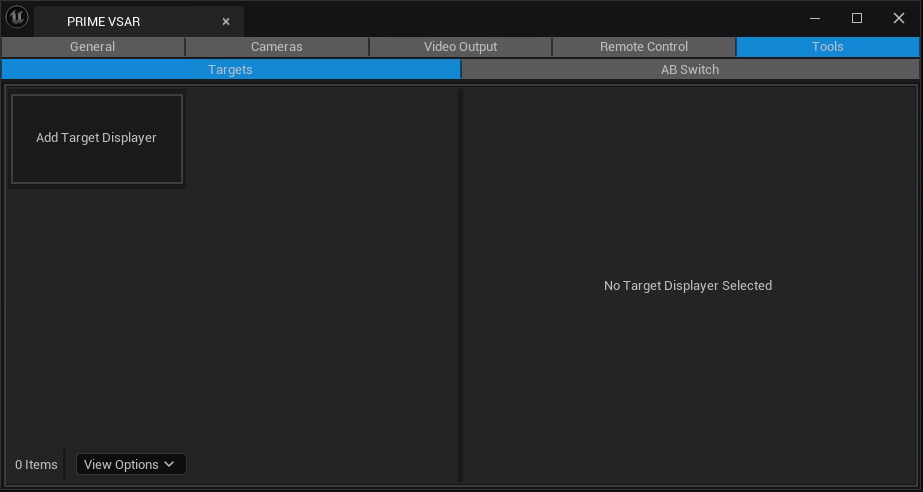Expand the View Options dropdown
Viewport: 923px width, 492px height.
click(x=131, y=464)
